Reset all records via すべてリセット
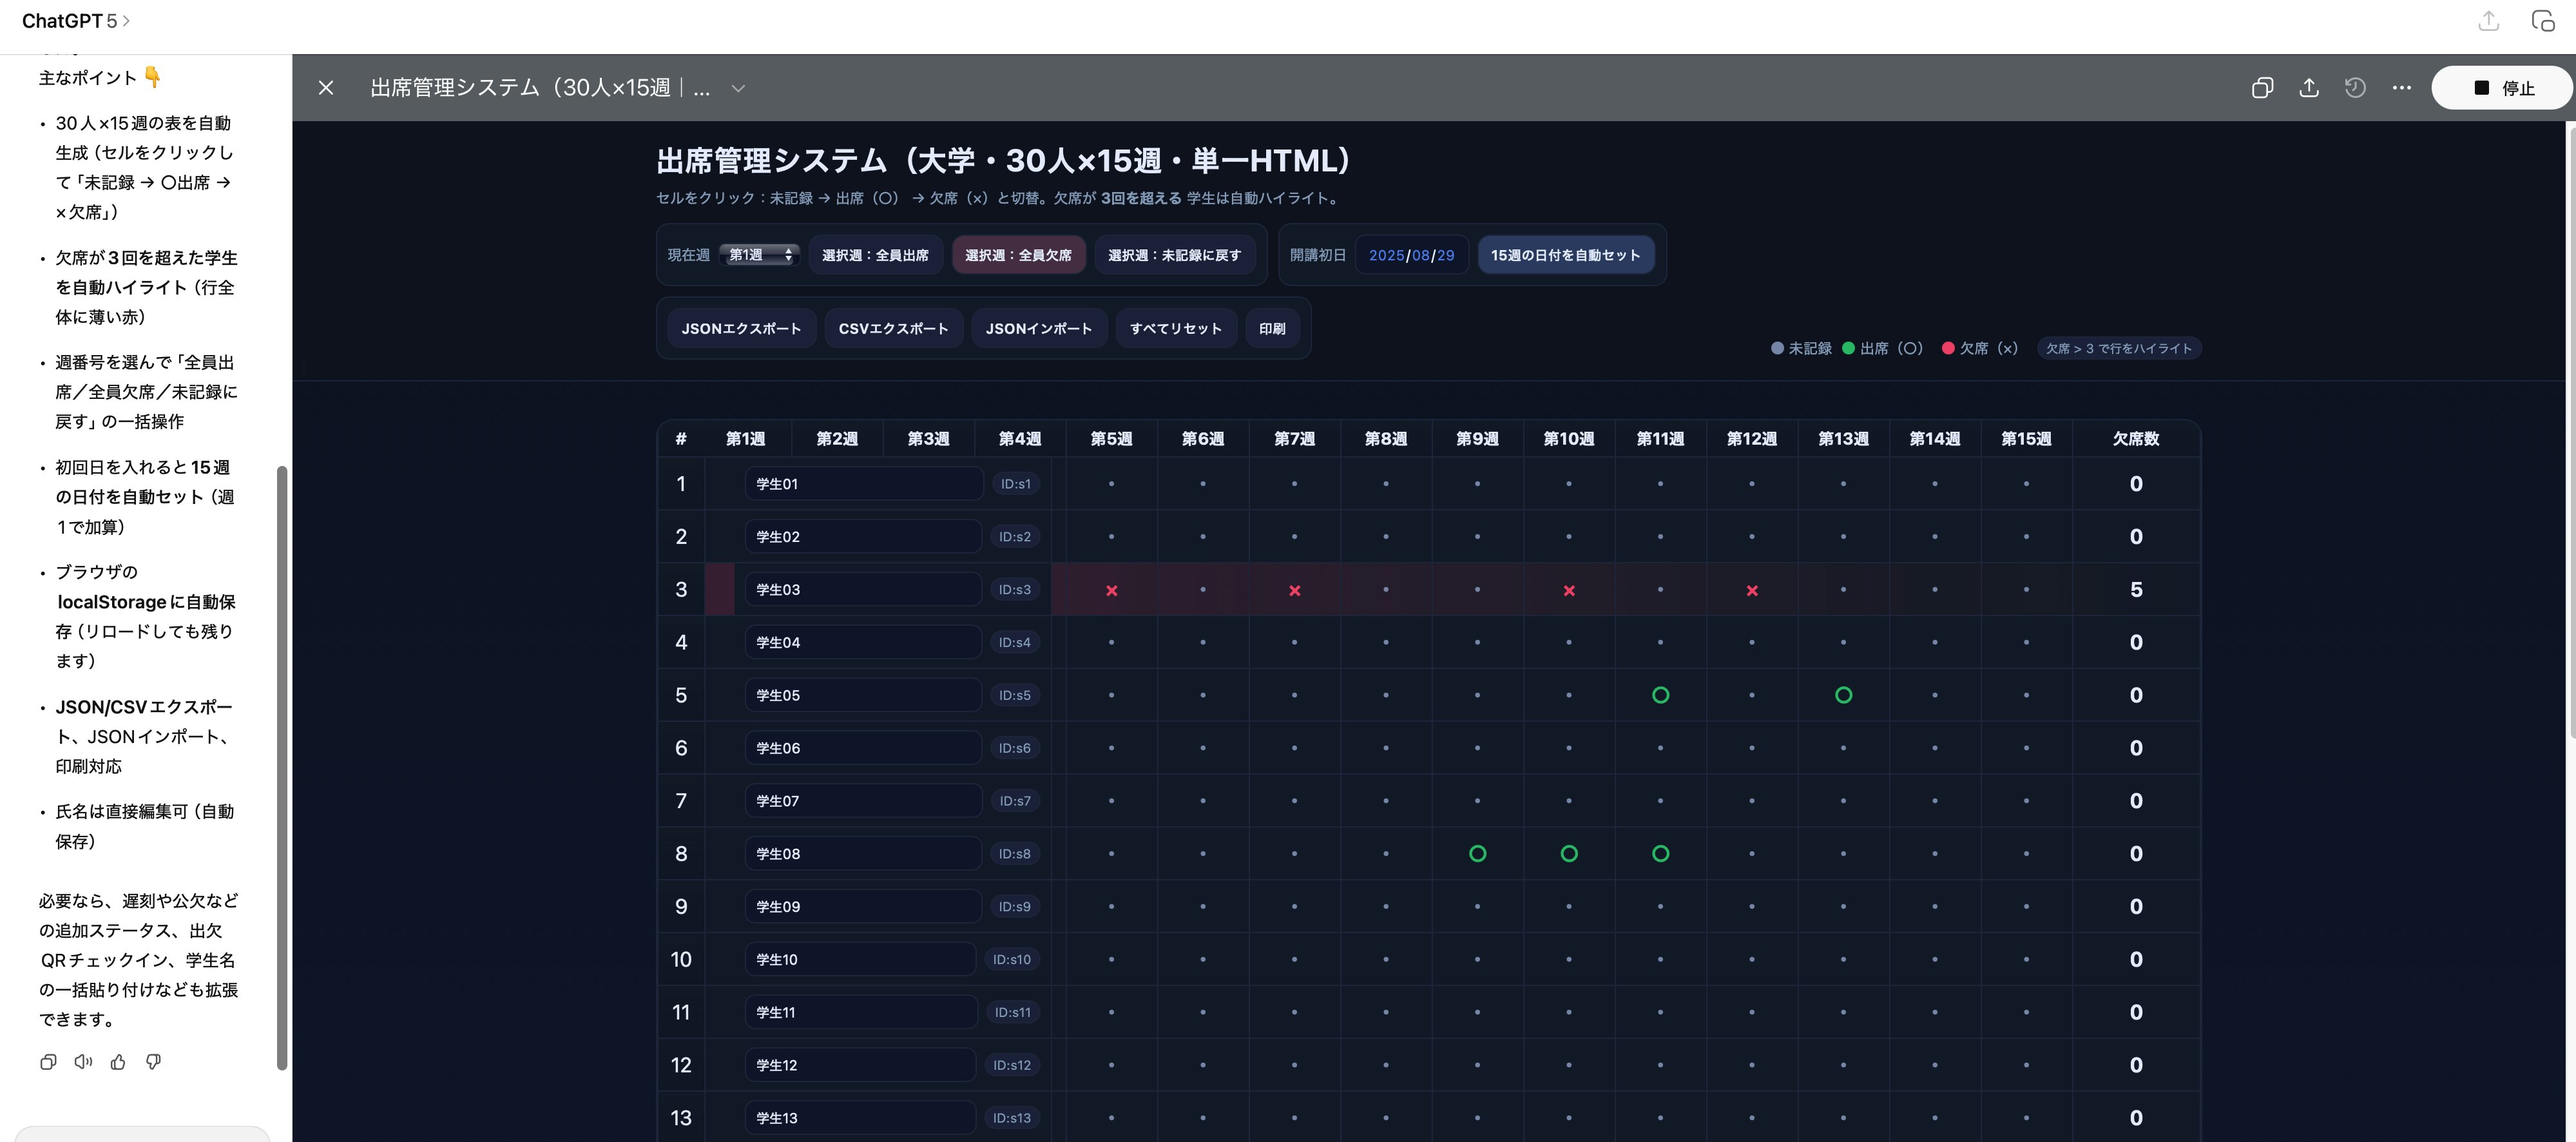 coord(1175,328)
